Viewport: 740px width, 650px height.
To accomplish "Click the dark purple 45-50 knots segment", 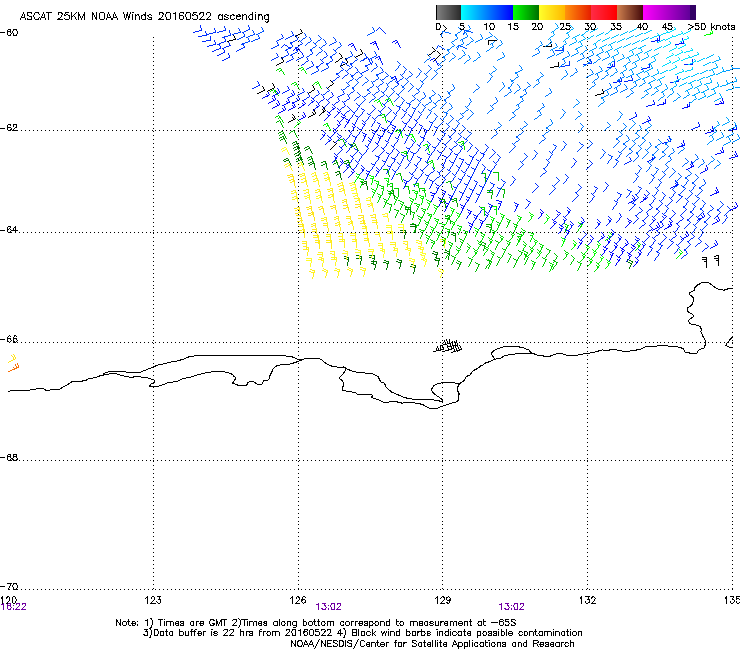I will 682,12.
